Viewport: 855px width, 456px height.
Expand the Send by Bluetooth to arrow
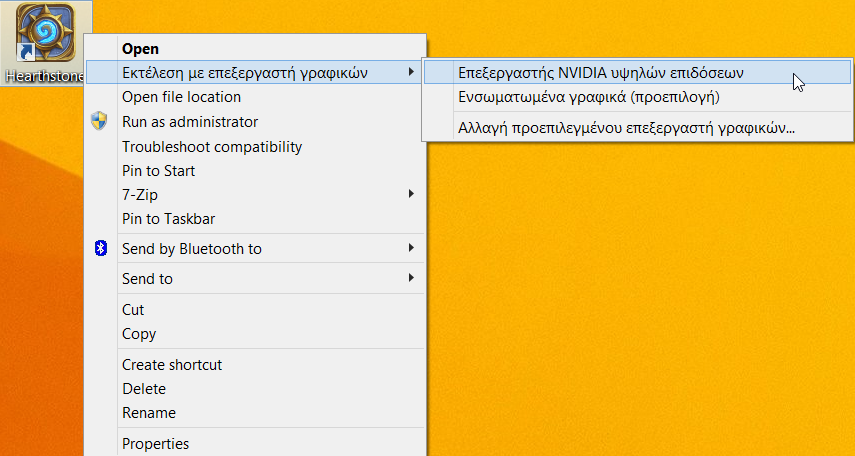tap(411, 248)
